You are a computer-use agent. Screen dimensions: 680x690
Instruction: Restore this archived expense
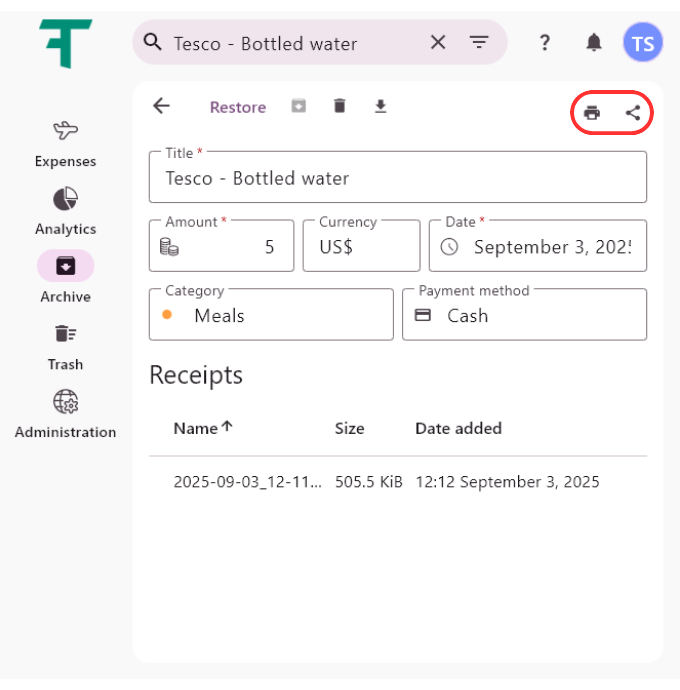click(238, 107)
